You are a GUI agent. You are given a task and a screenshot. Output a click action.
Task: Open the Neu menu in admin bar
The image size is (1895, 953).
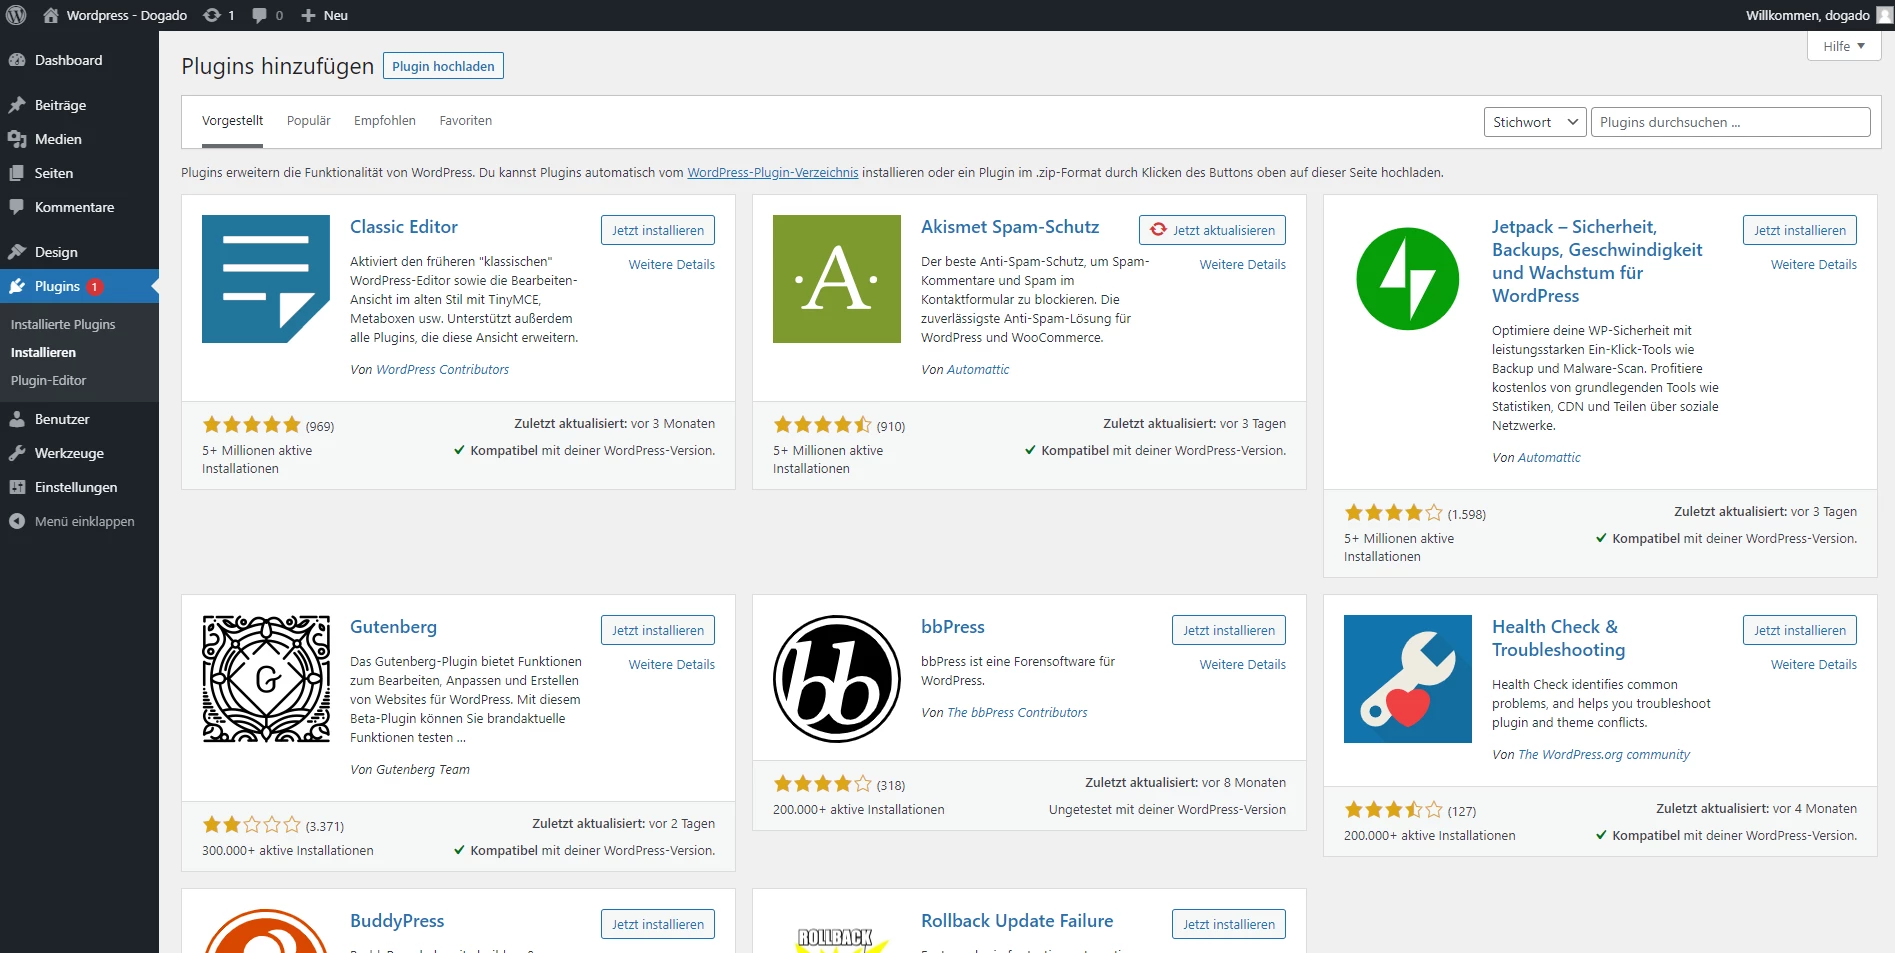[325, 15]
